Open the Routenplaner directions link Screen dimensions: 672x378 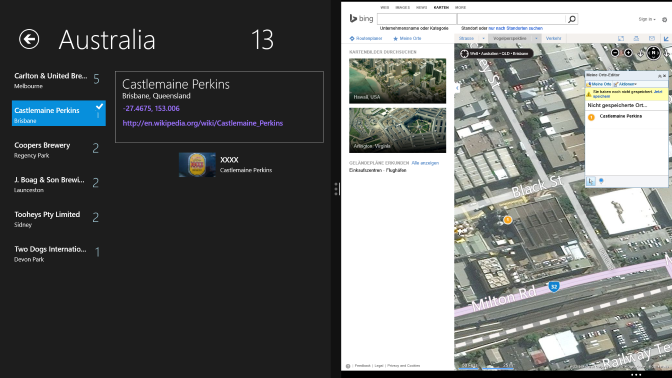(x=366, y=39)
